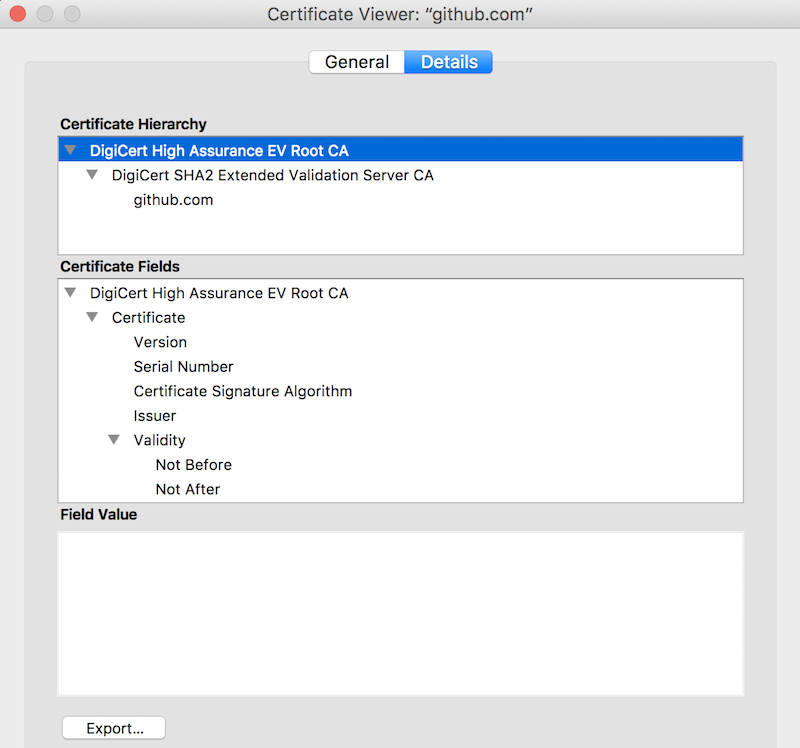Collapse the Certificate node disclosure triangle
800x748 pixels.
click(x=92, y=317)
